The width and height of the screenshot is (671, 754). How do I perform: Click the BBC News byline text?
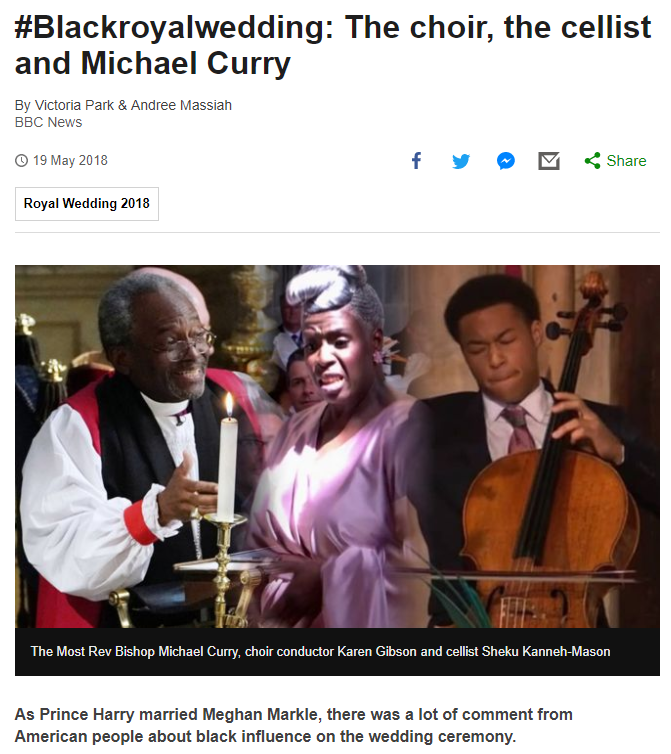[x=49, y=122]
